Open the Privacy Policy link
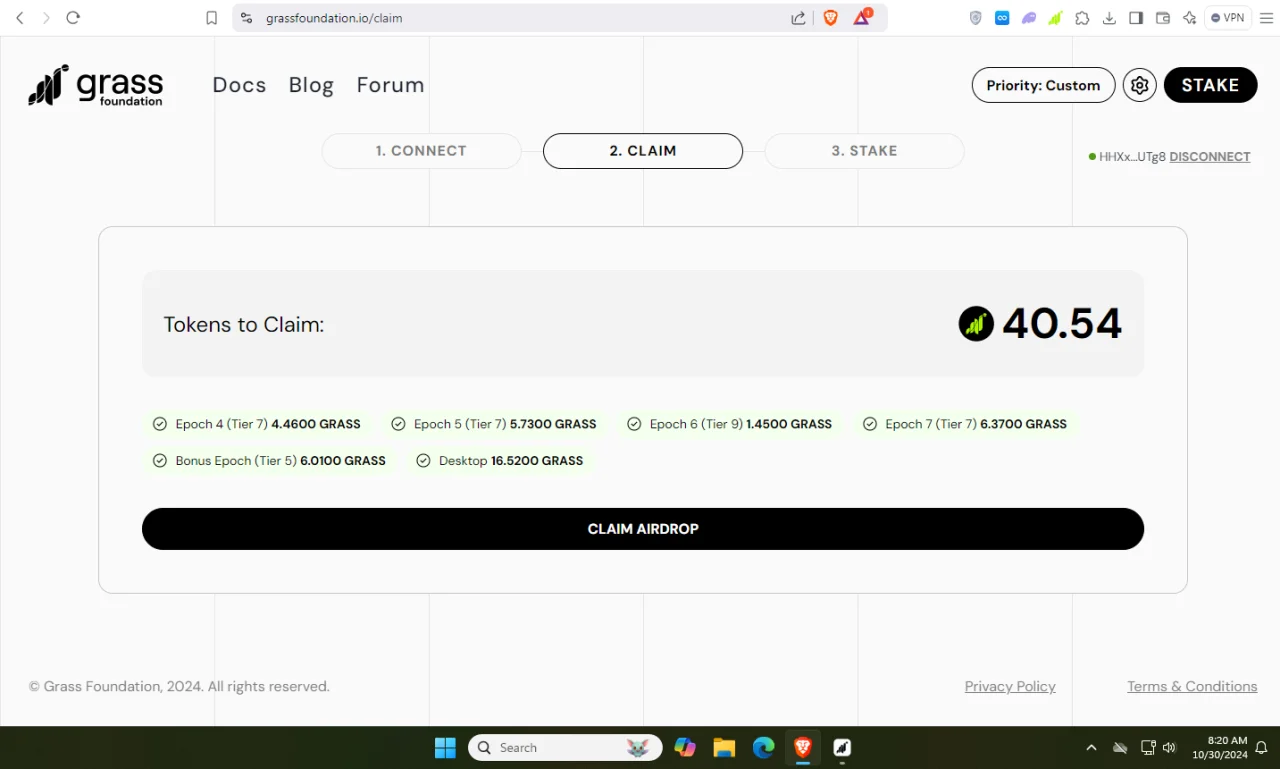 (x=1010, y=686)
